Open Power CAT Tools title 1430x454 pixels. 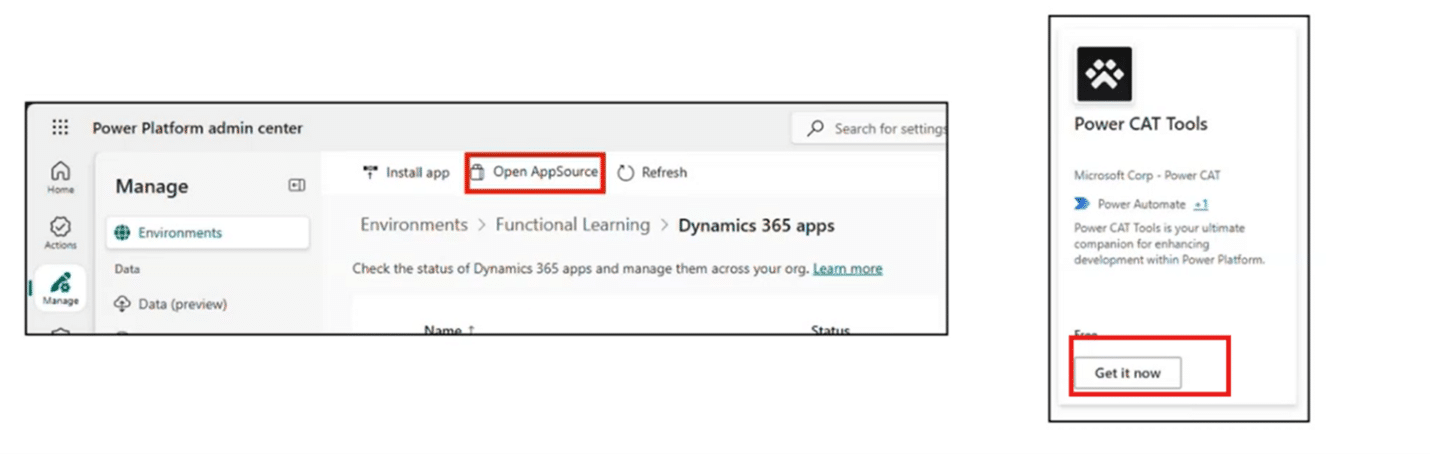pyautogui.click(x=1140, y=124)
